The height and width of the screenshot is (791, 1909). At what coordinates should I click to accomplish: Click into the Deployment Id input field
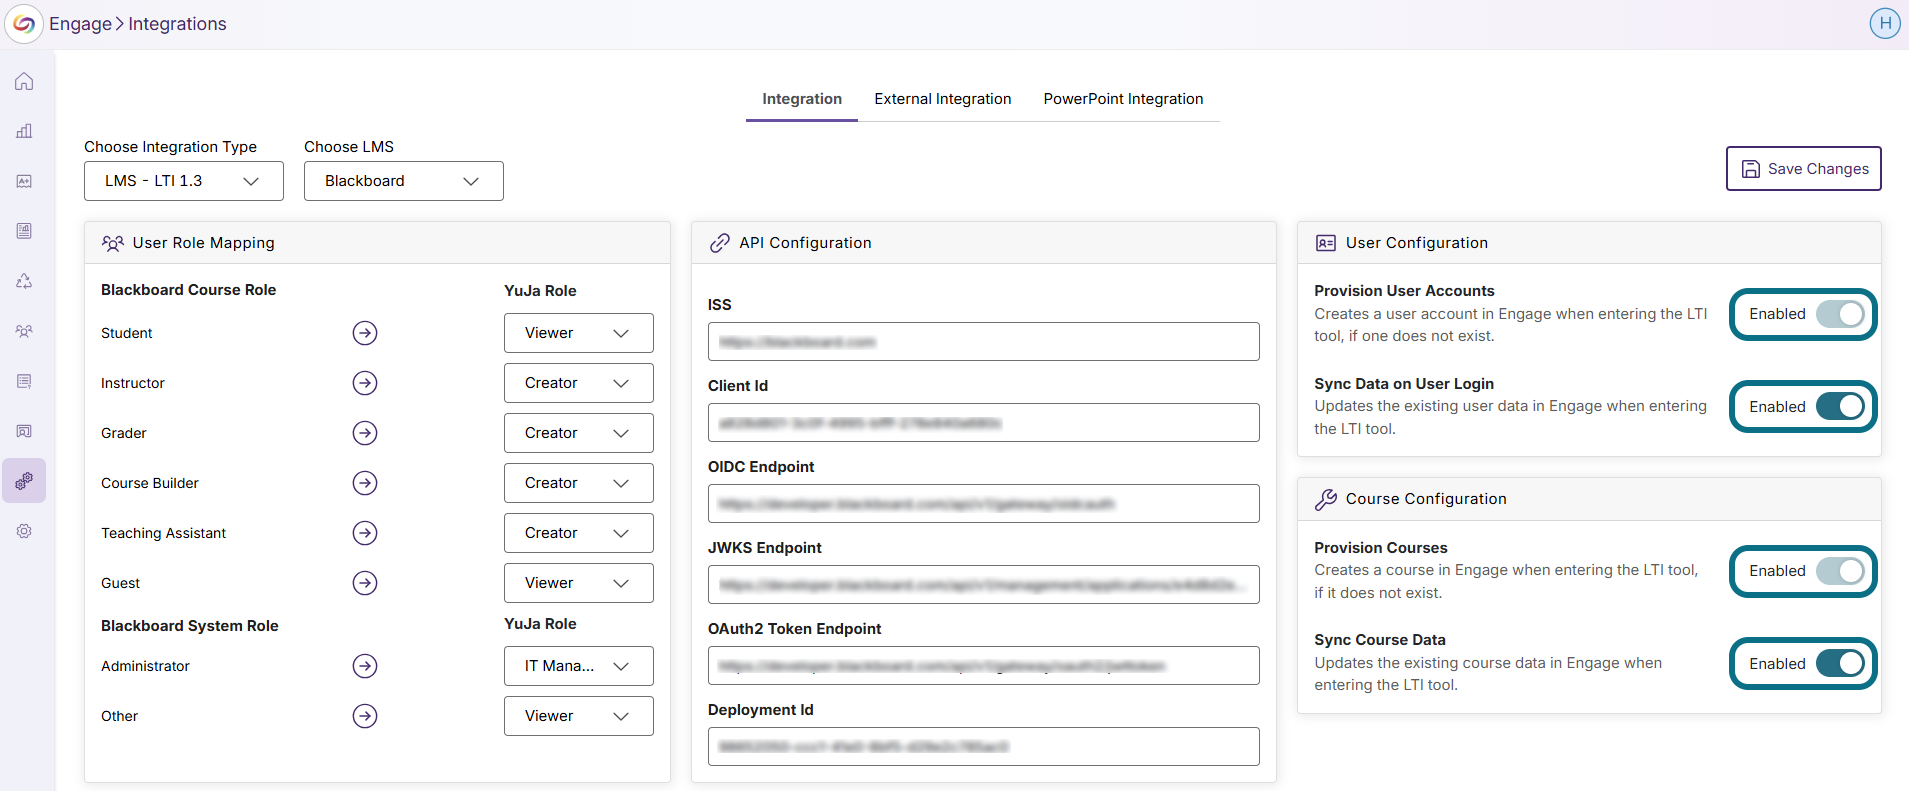[x=984, y=747]
